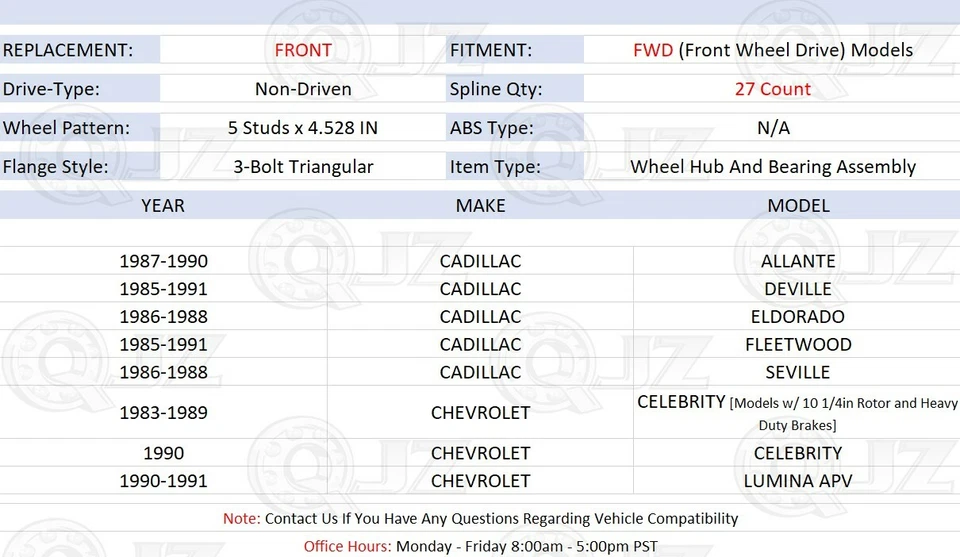Select the ELDORADO model cell
This screenshot has width=960, height=557.
click(x=798, y=317)
